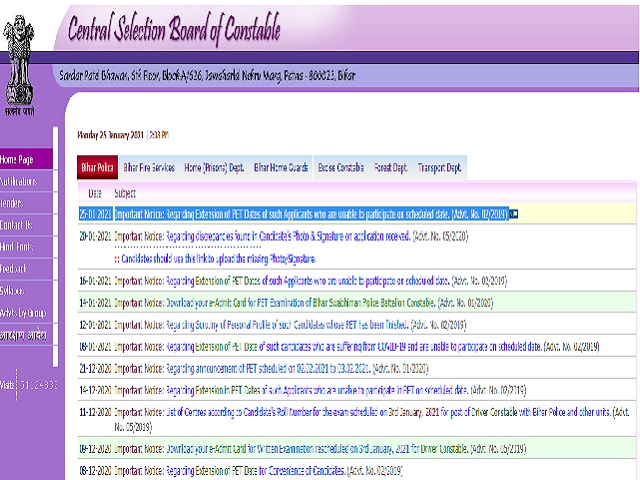The height and width of the screenshot is (480, 640).
Task: Open Notifications in the sidebar
Action: click(26, 181)
